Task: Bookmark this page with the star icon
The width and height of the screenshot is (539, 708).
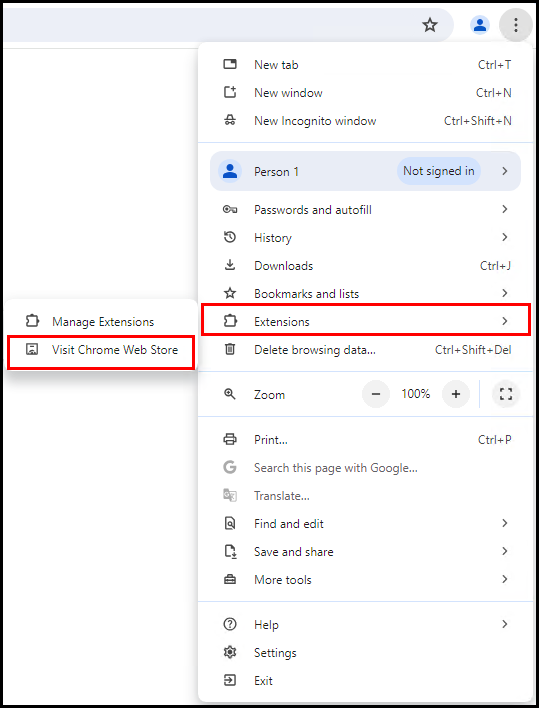Action: [x=430, y=25]
